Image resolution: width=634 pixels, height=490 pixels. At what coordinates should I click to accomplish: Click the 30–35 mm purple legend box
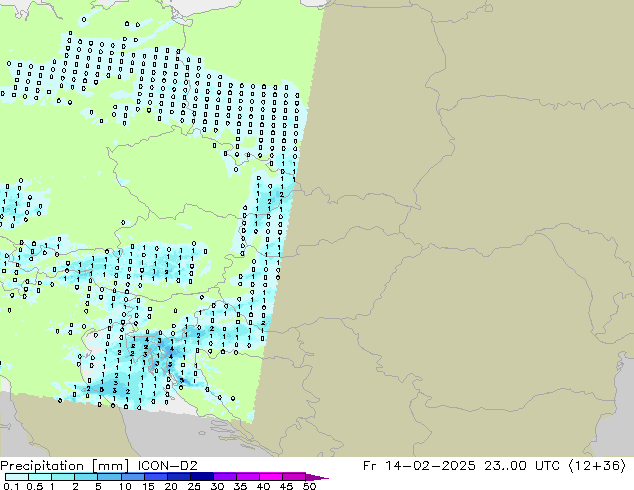[x=224, y=477]
